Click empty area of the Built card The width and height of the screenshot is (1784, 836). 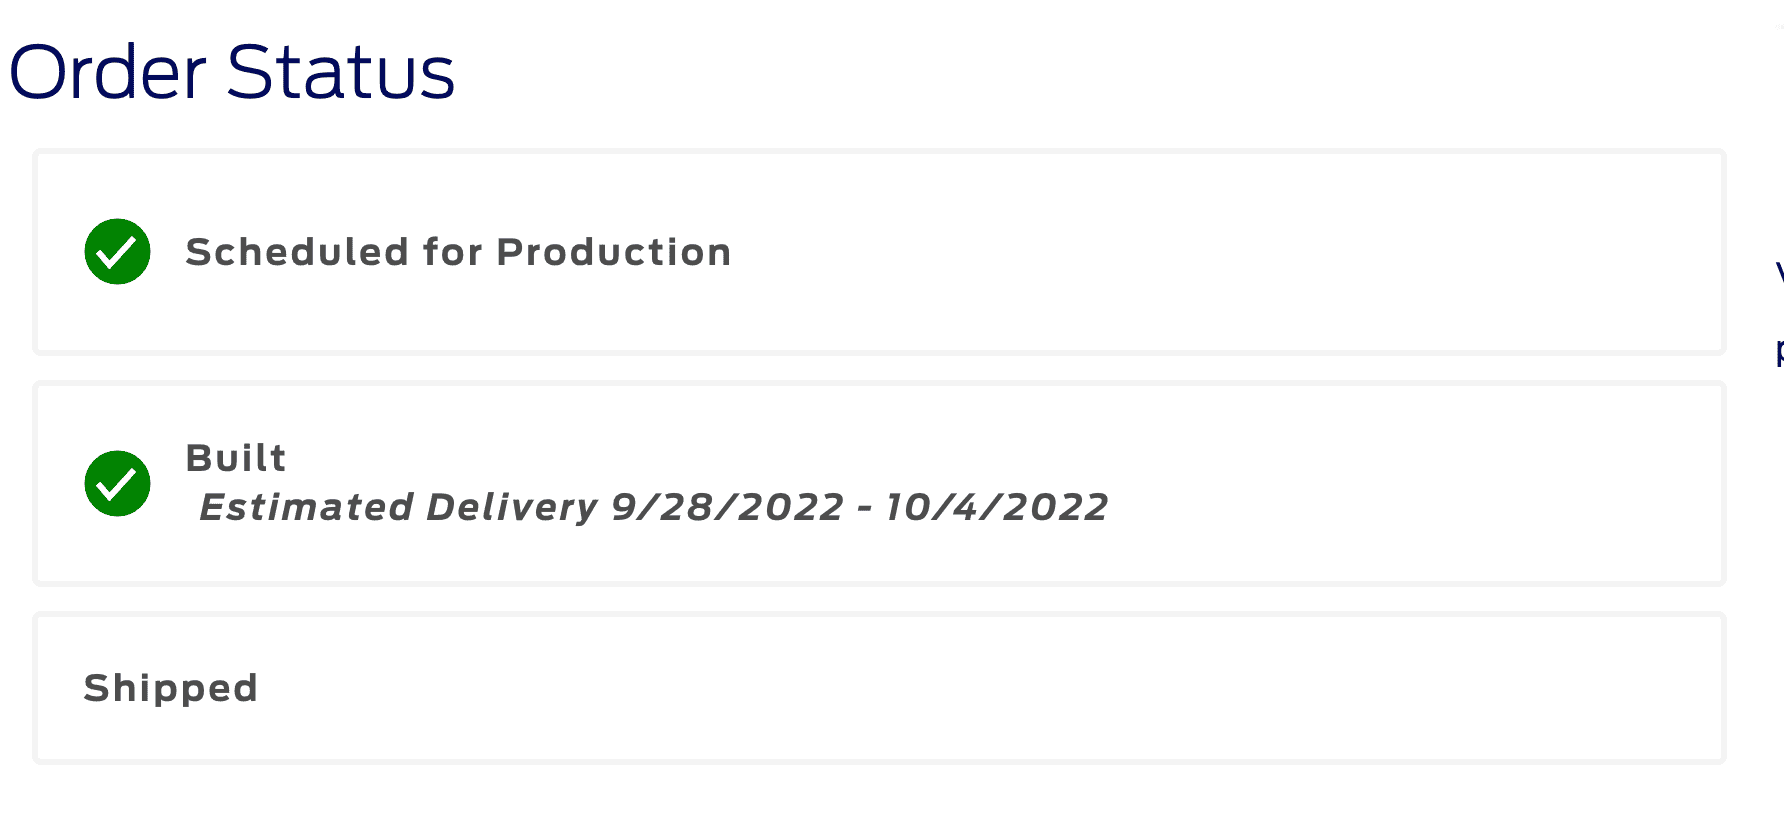coord(1400,484)
